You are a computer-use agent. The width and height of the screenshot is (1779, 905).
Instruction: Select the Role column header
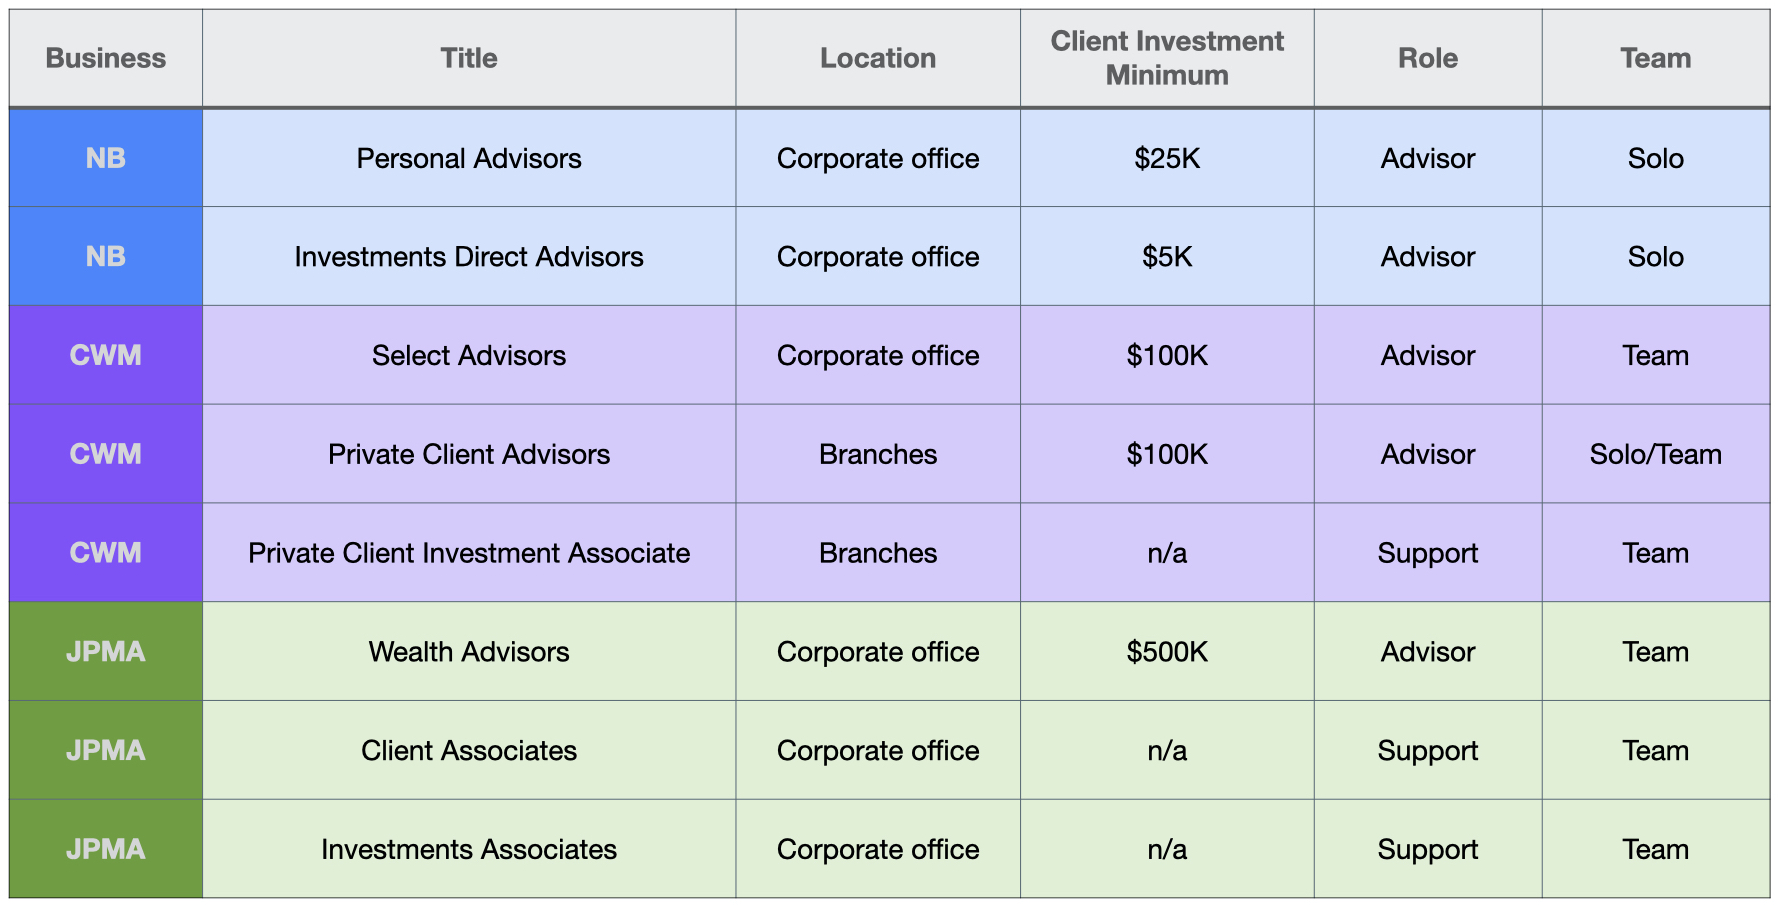1428,58
